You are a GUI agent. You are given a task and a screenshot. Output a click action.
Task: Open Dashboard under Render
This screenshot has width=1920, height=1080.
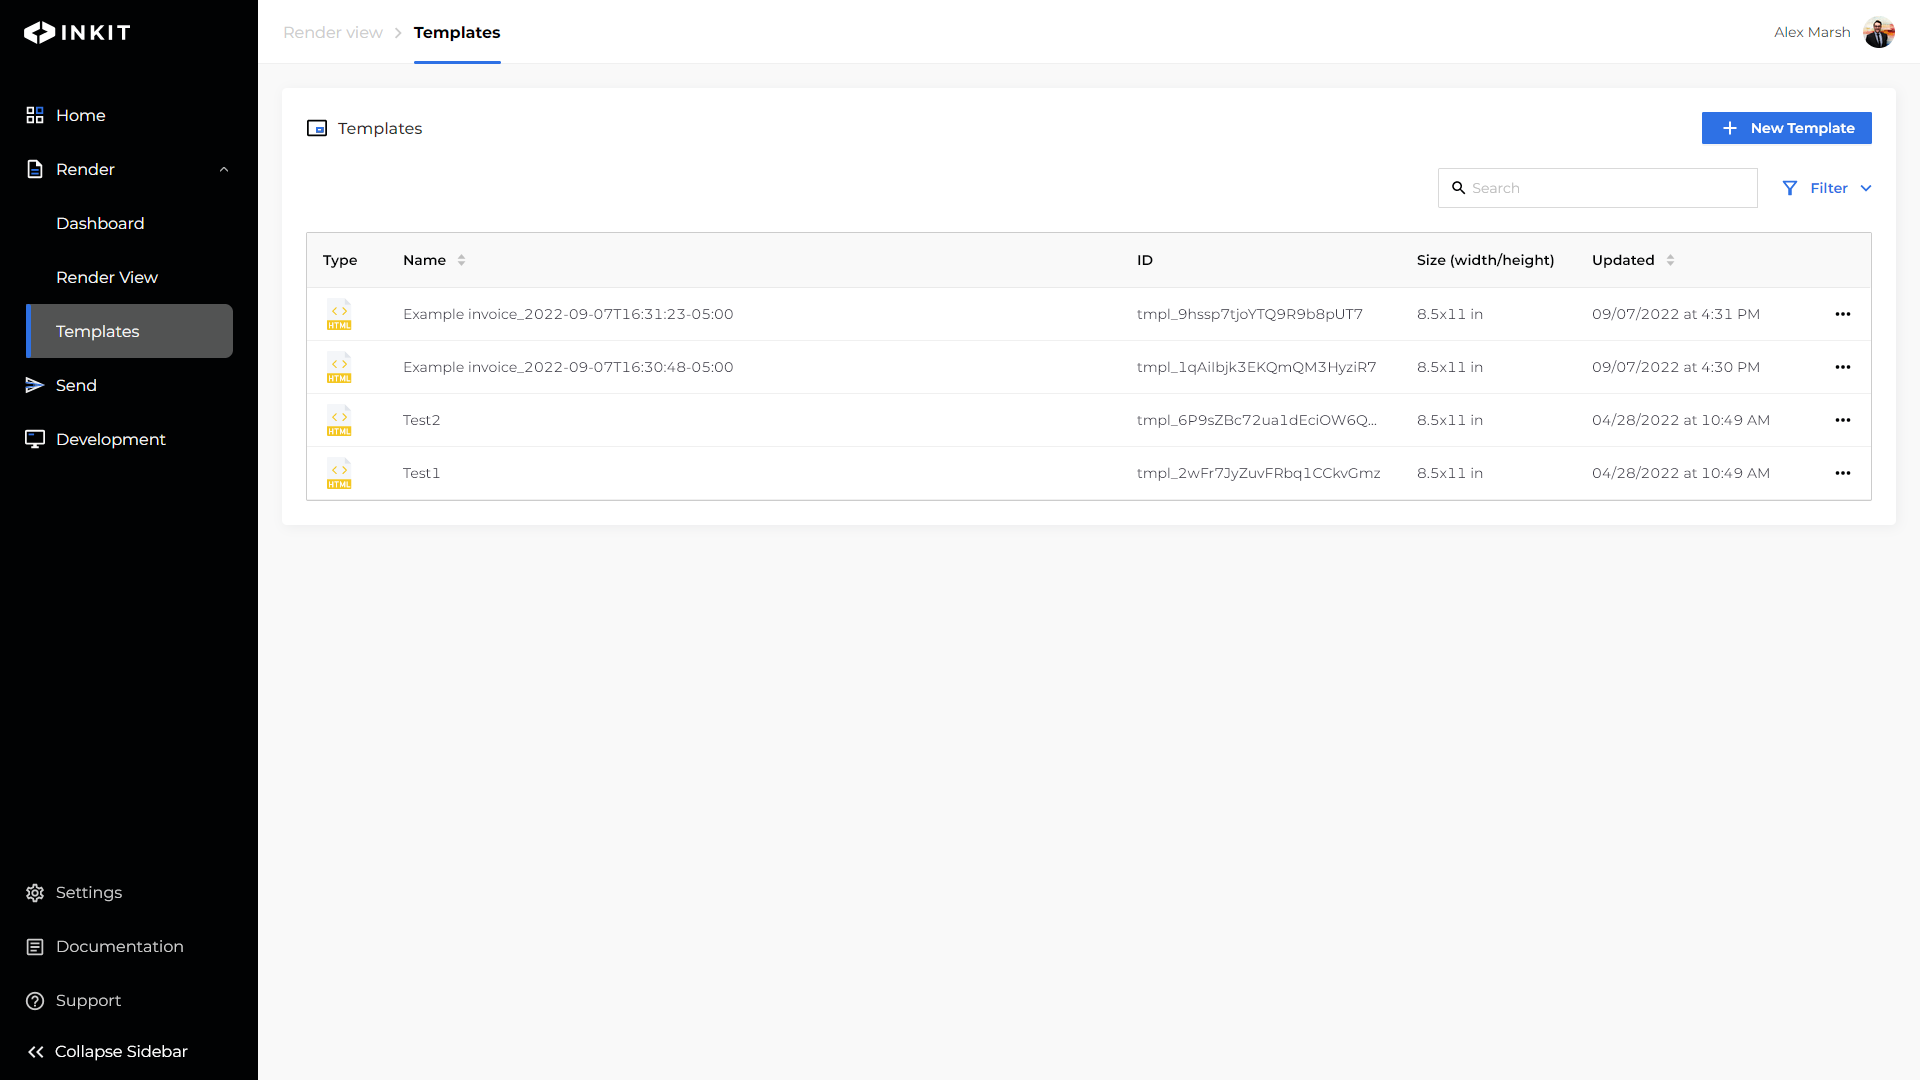(100, 223)
